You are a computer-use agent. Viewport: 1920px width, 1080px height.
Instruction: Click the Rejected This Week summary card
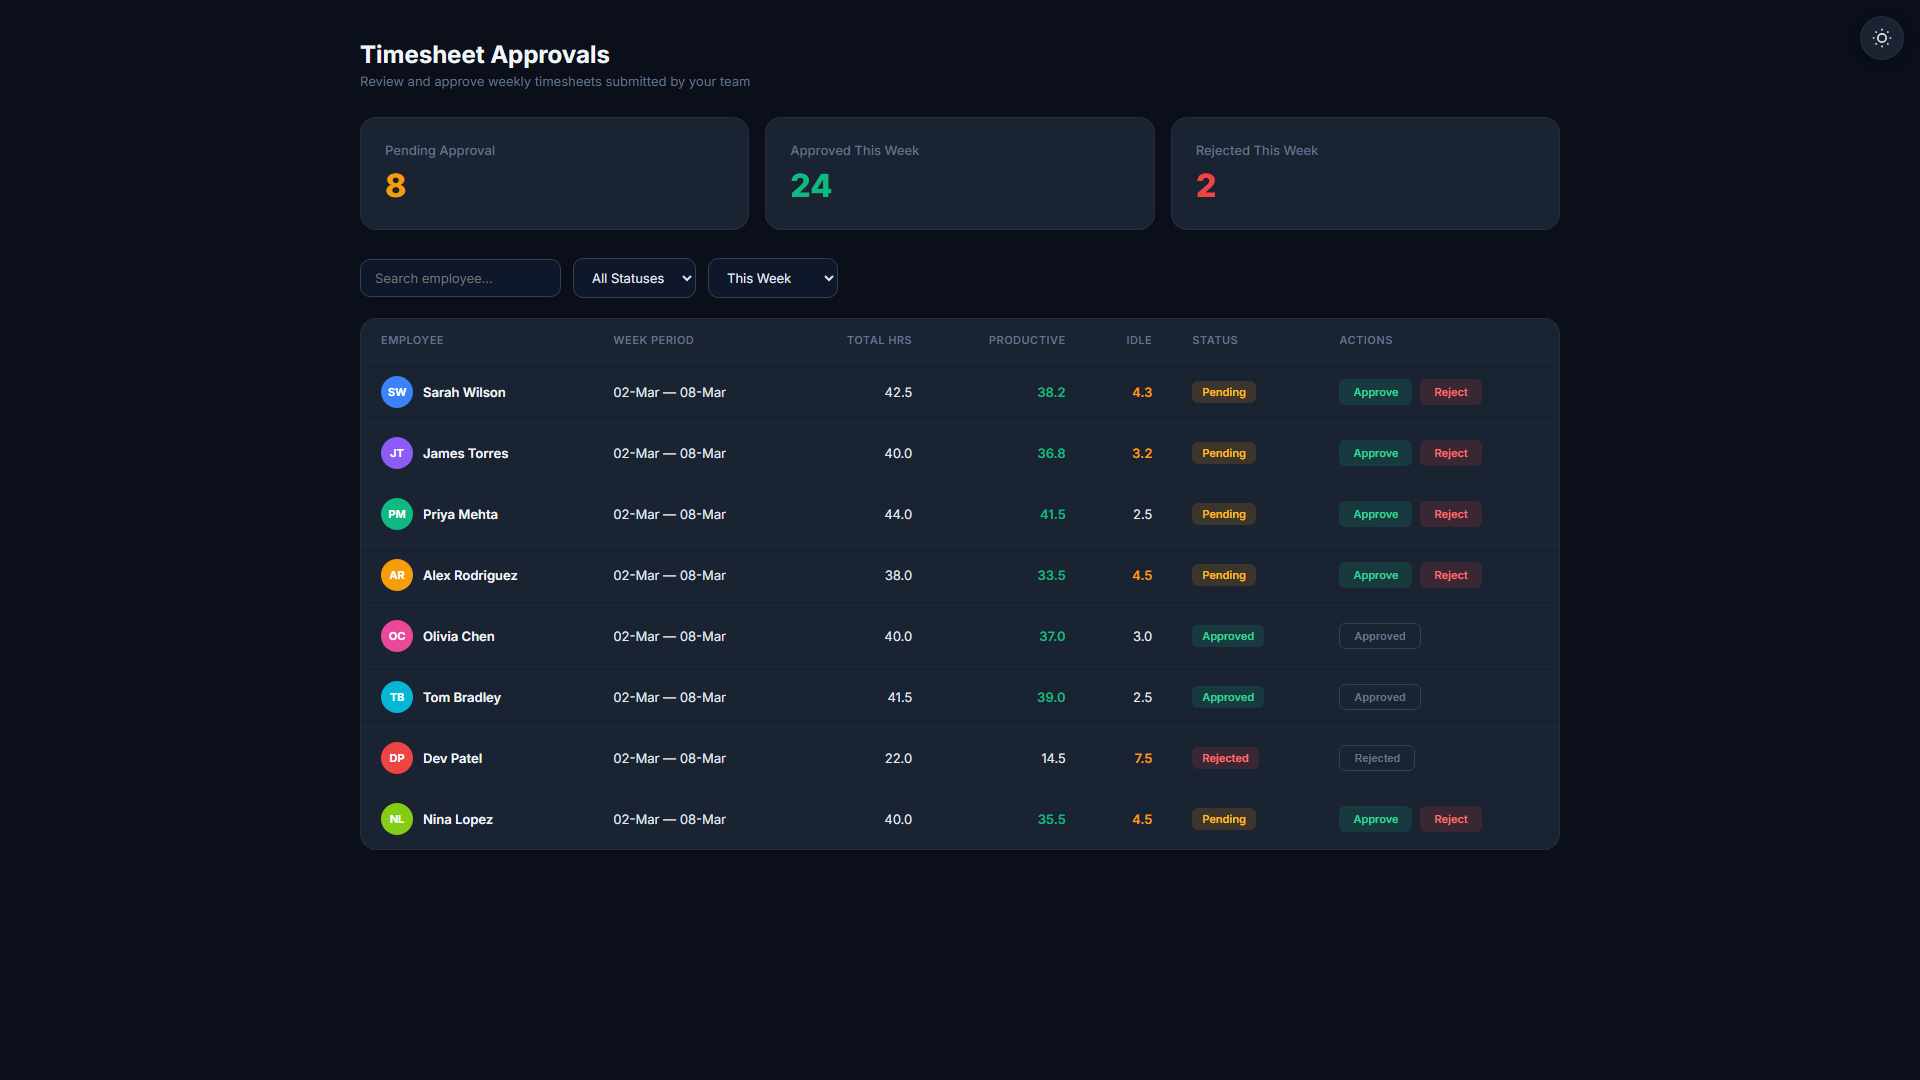pyautogui.click(x=1365, y=174)
